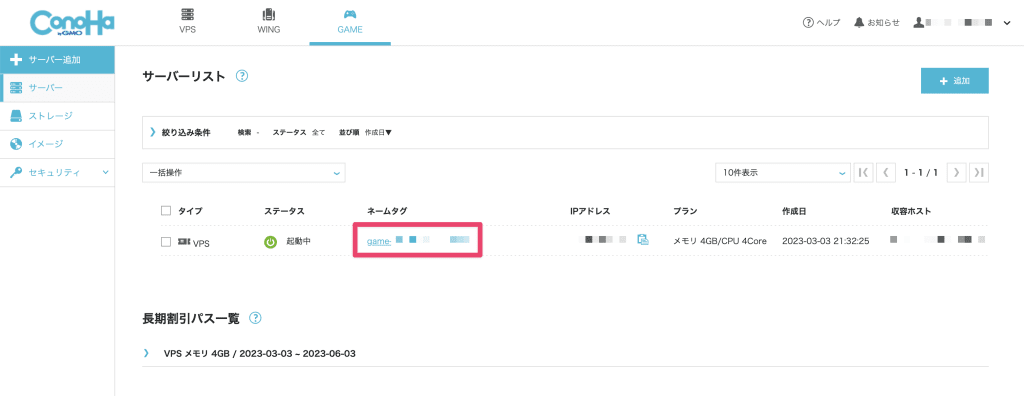Click the help icon next to 長期割引パス一覧
This screenshot has width=1024, height=396.
point(256,319)
